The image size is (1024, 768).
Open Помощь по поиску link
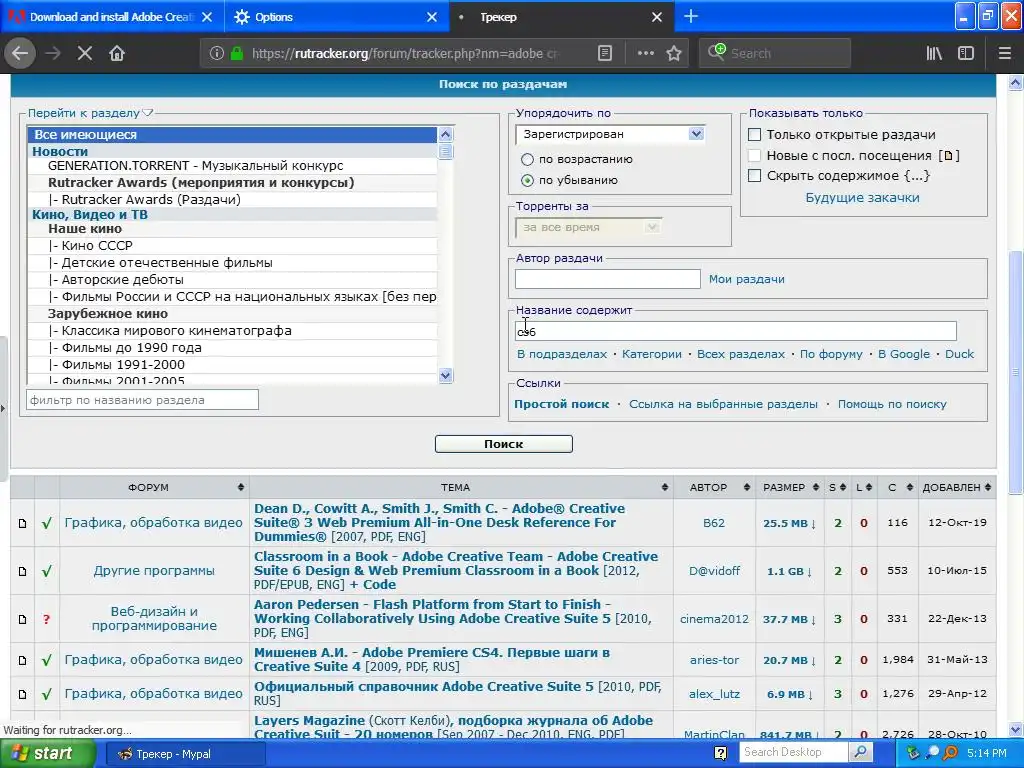(892, 404)
